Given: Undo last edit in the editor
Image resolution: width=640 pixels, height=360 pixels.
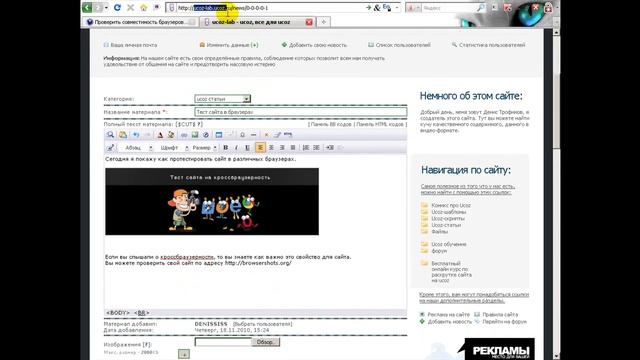Looking at the screenshot, I should click(x=136, y=135).
